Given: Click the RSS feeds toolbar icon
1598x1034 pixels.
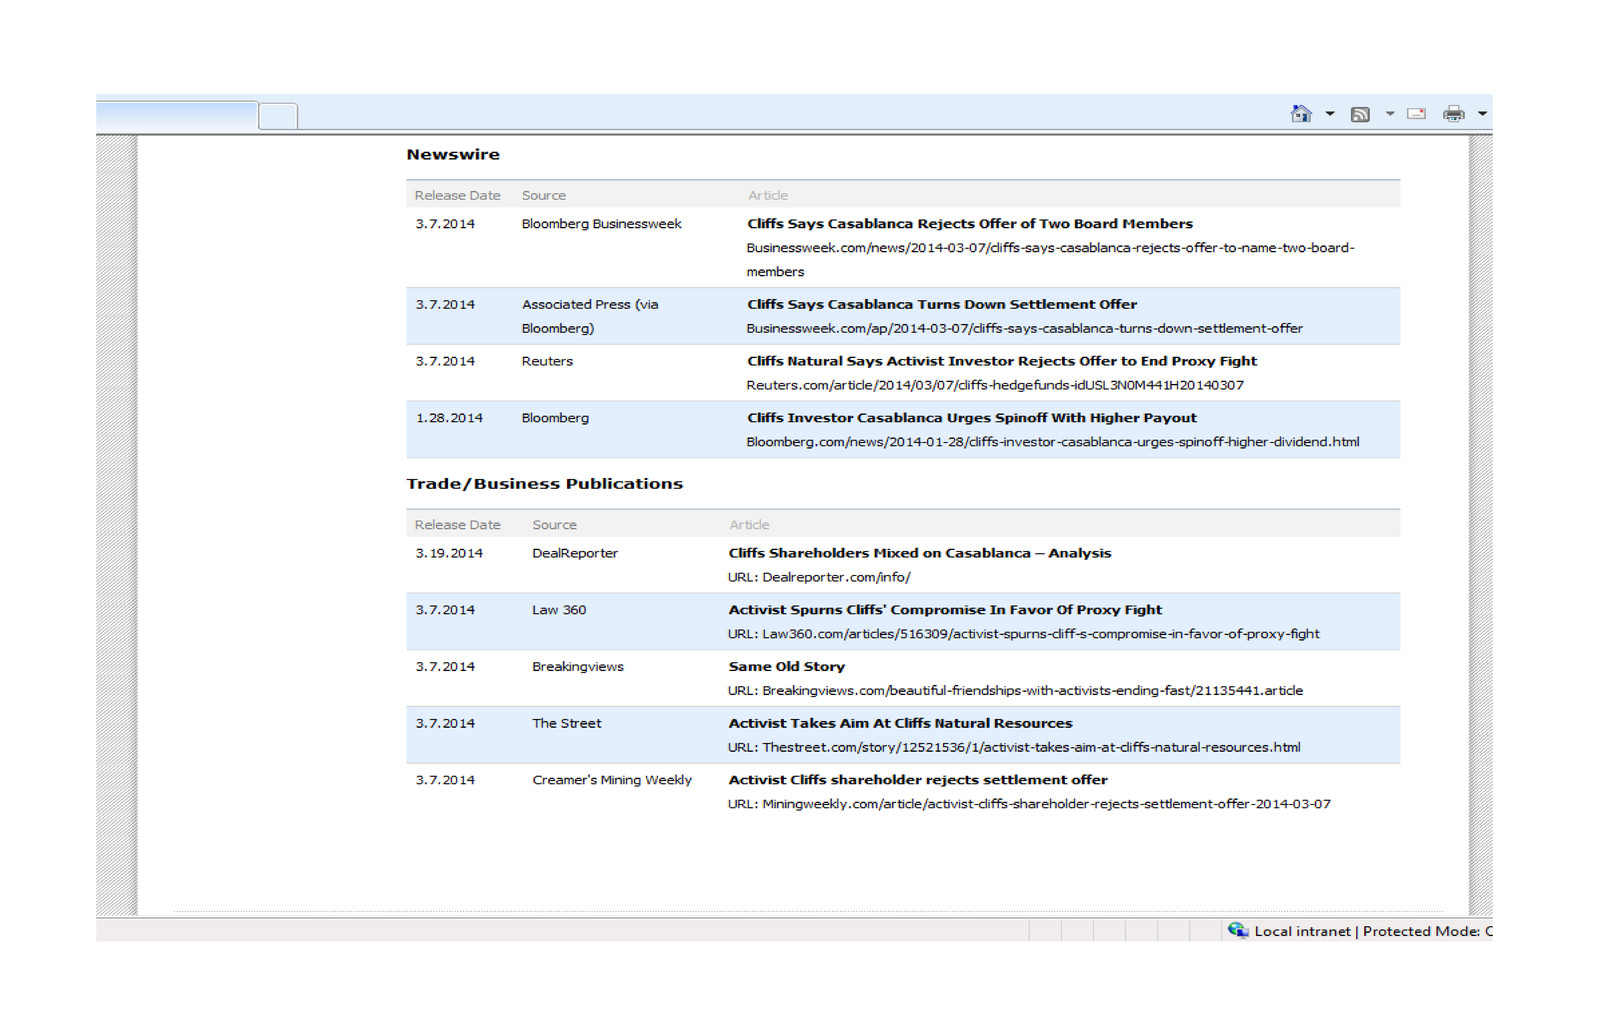Looking at the screenshot, I should click(1360, 114).
